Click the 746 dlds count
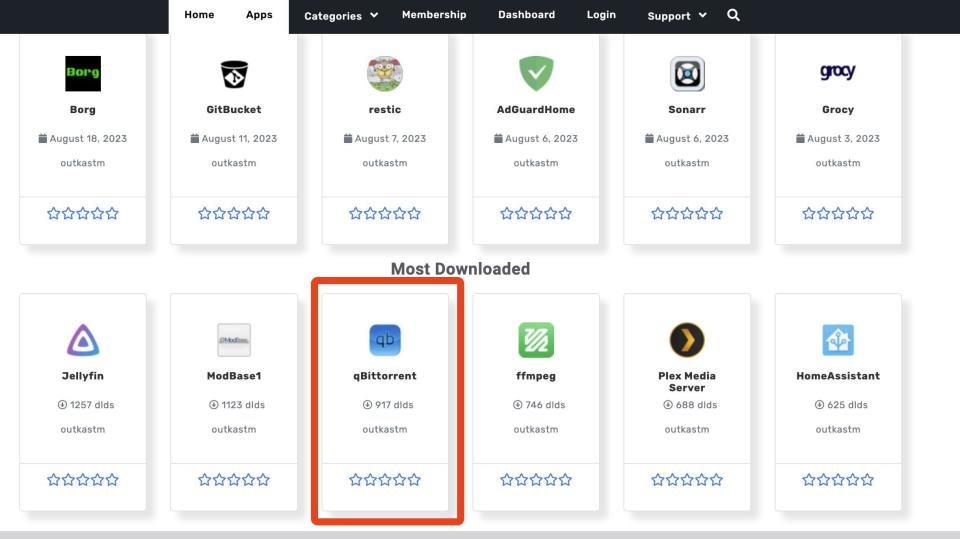 [539, 405]
